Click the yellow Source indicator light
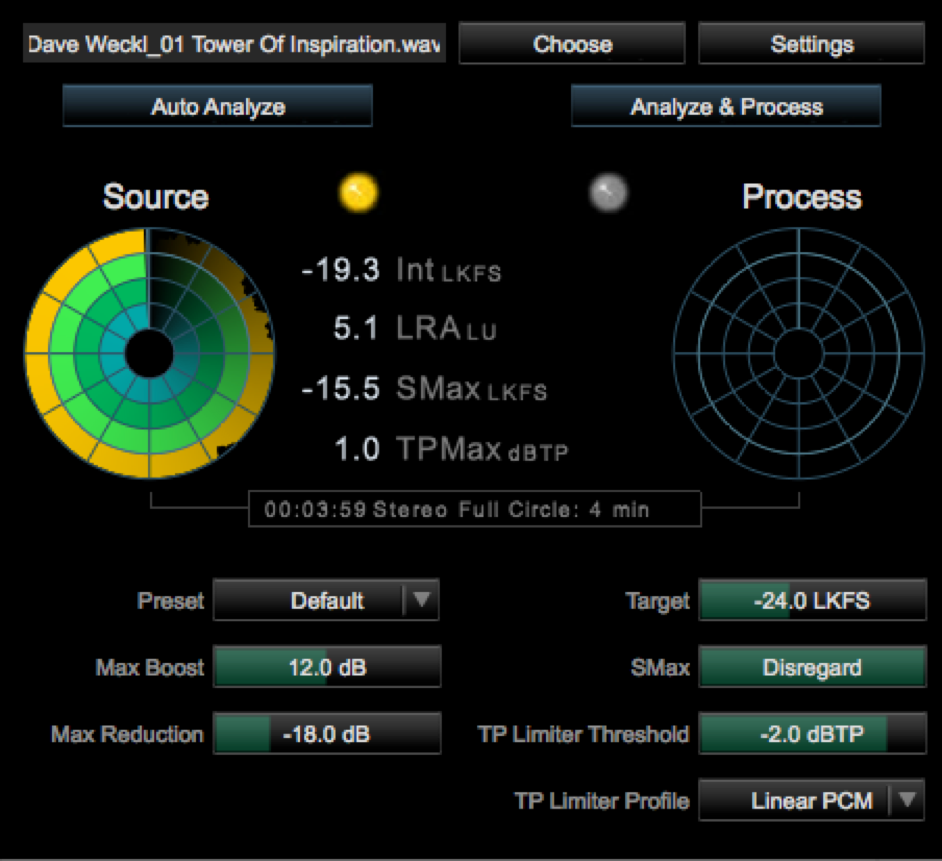This screenshot has width=942, height=861. [x=358, y=193]
